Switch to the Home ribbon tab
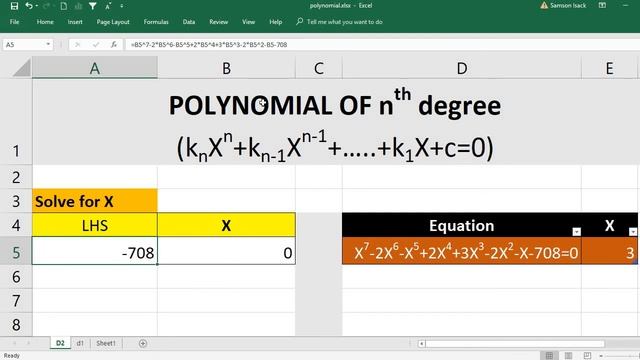This screenshot has height=360, width=640. point(45,22)
